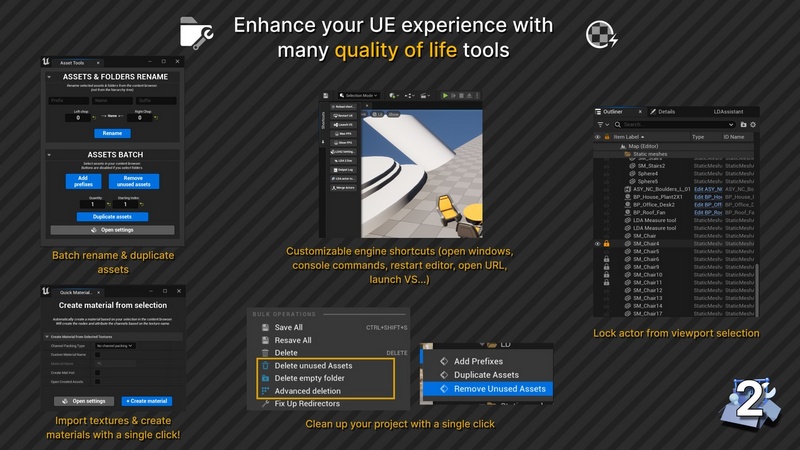Switch to the Details tab
This screenshot has height=450, width=800.
point(667,112)
